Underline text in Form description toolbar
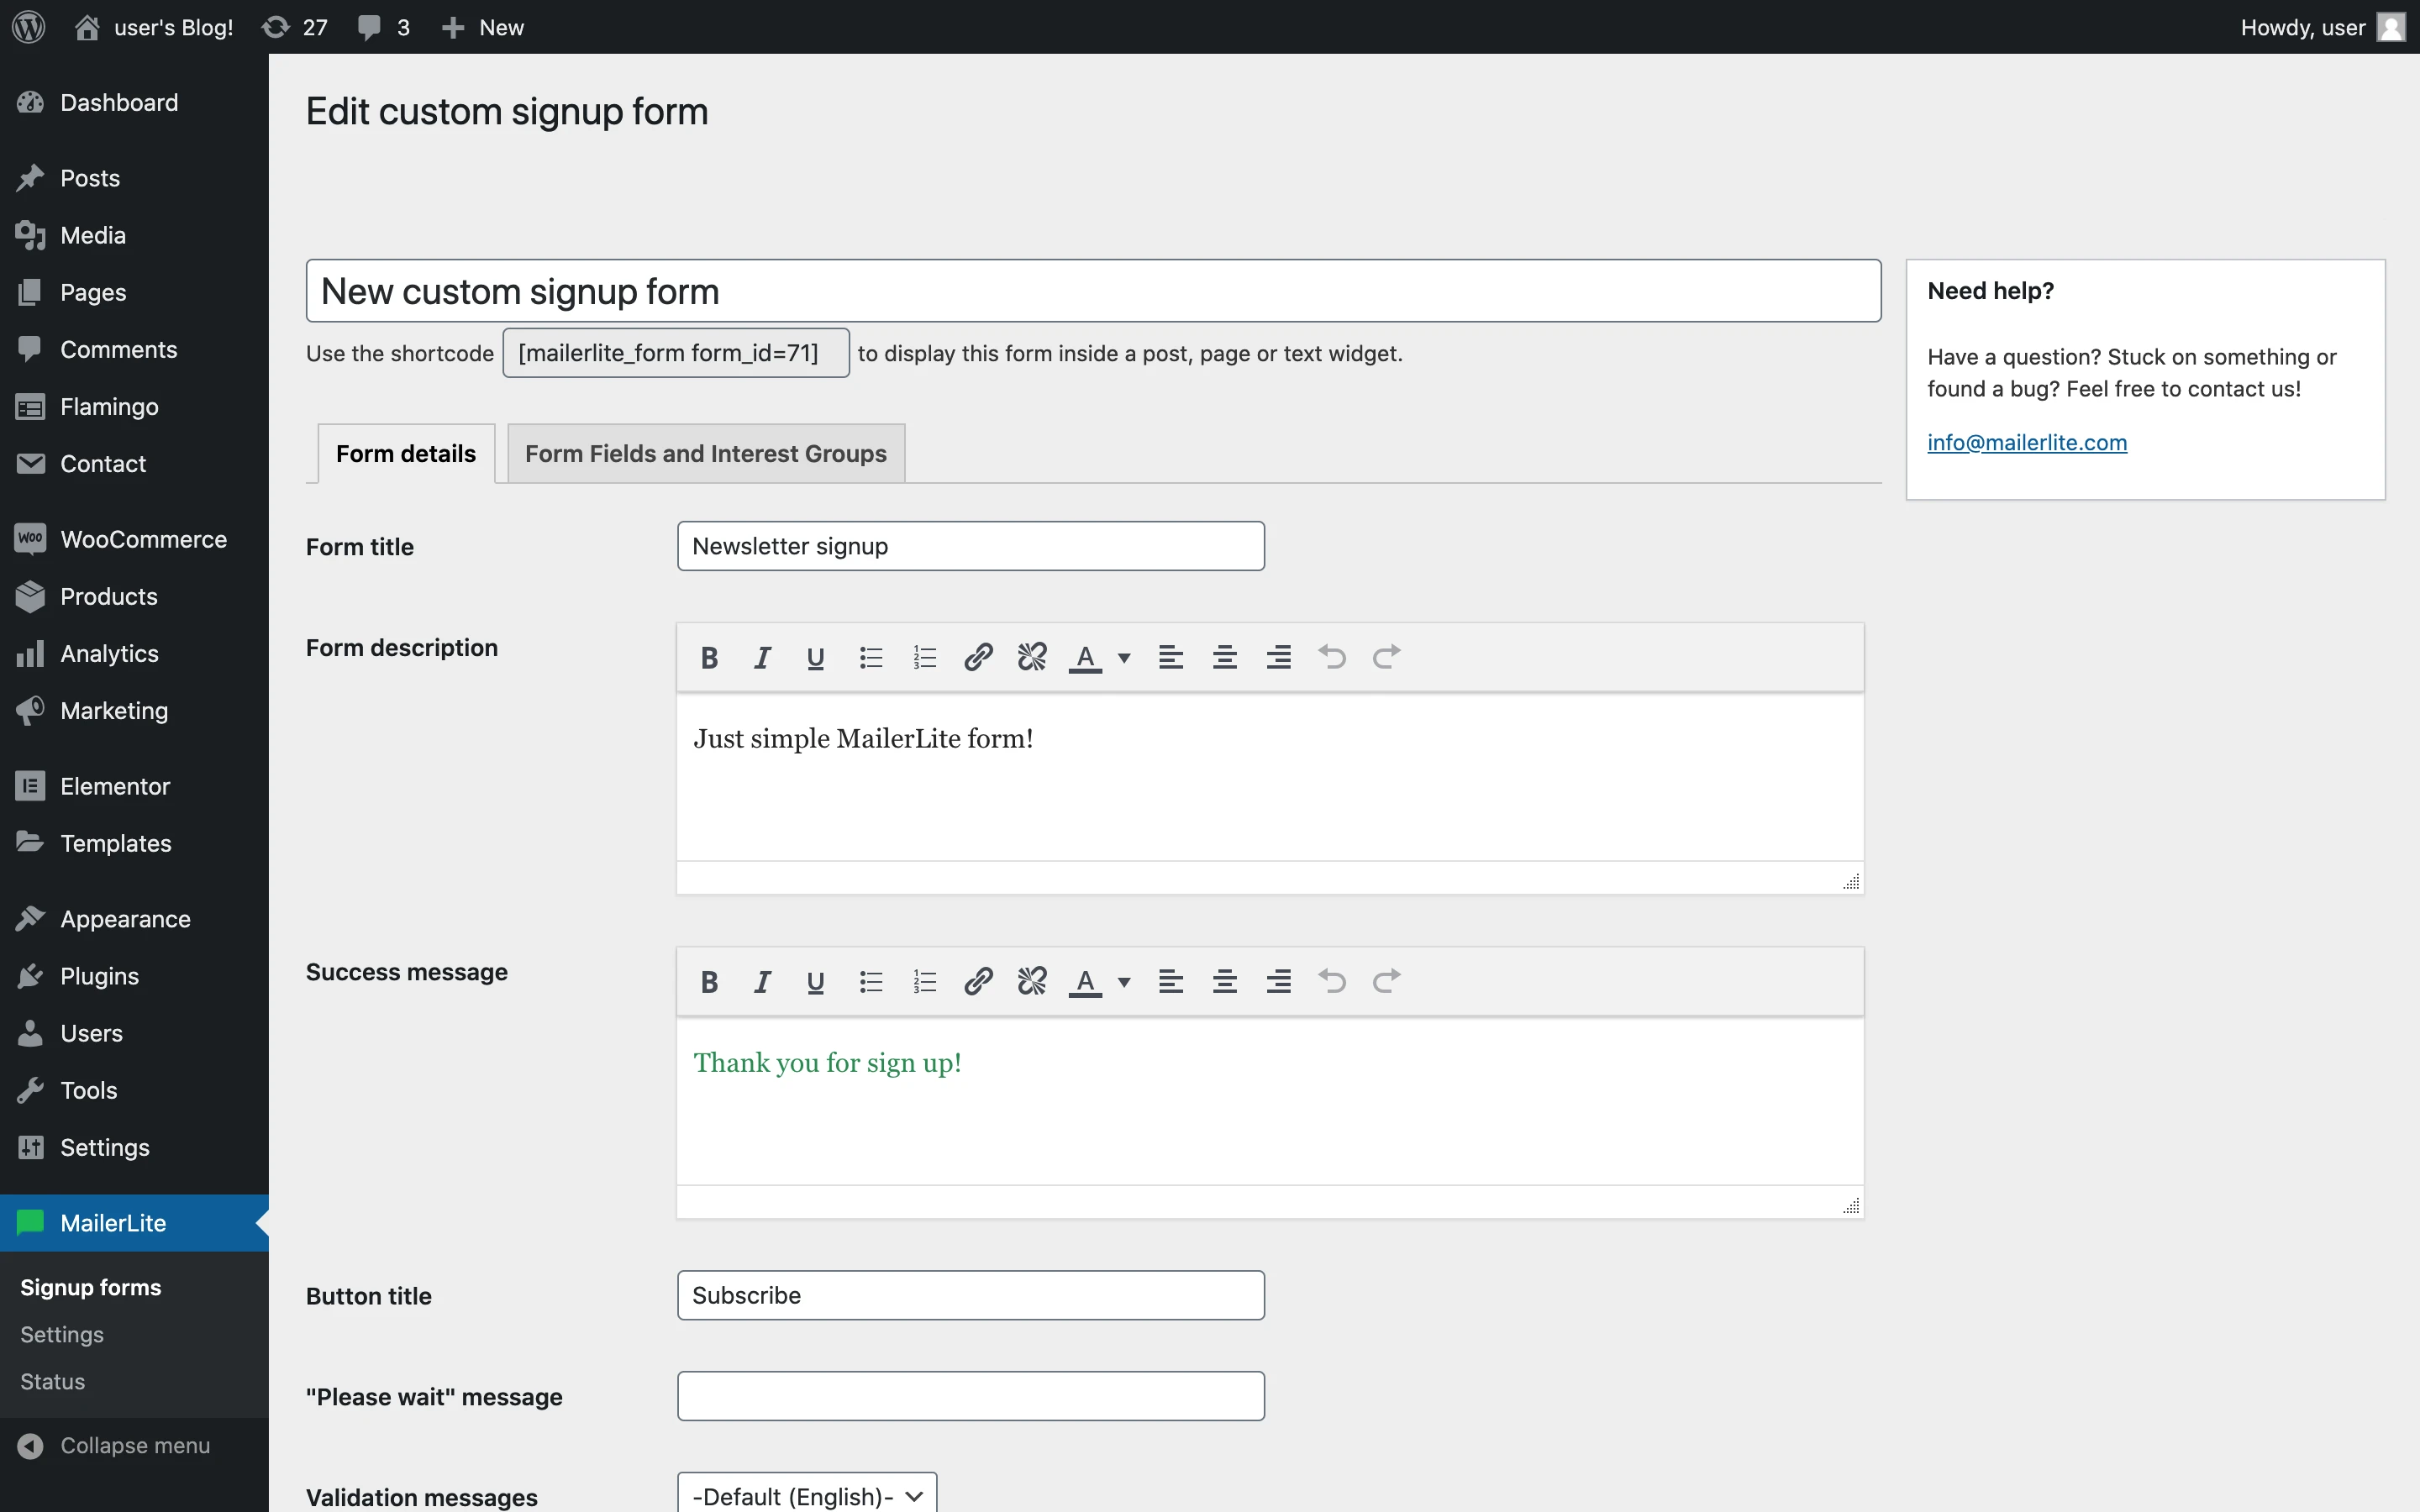 click(x=815, y=657)
